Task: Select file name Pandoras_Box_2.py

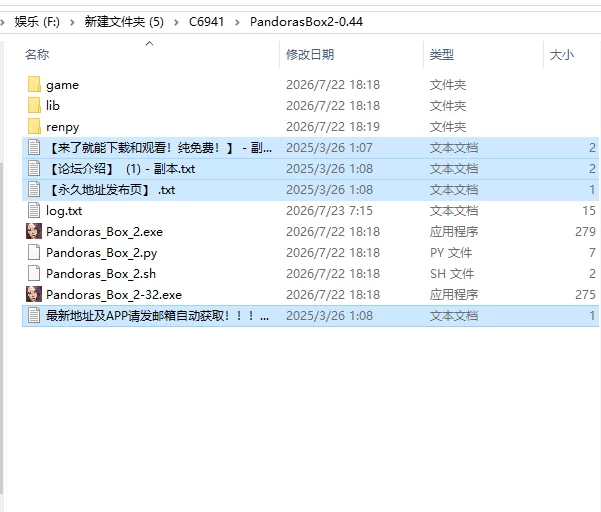Action: tap(102, 253)
